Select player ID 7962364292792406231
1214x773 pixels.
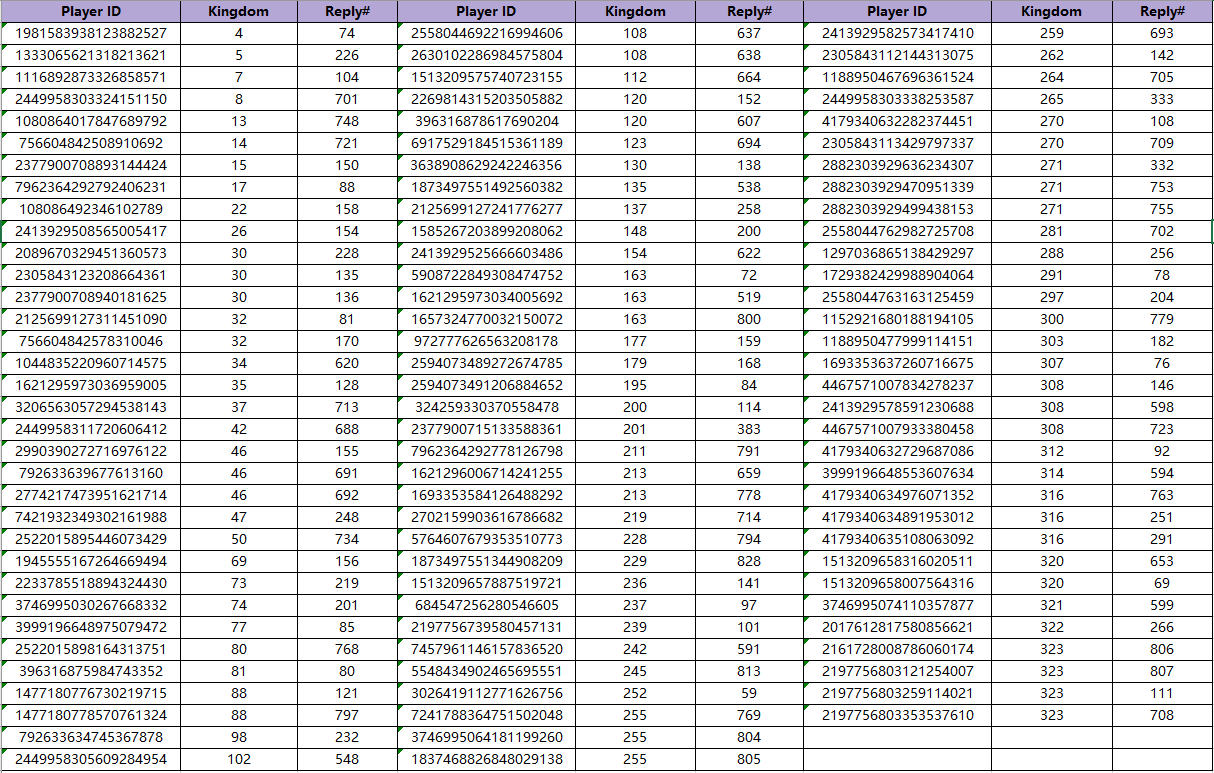91,188
